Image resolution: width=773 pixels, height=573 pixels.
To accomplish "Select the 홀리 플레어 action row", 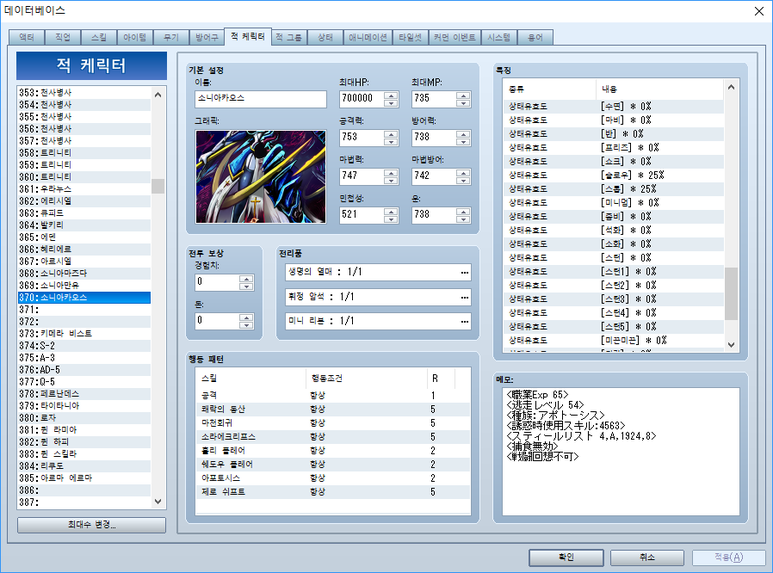I will (333, 451).
